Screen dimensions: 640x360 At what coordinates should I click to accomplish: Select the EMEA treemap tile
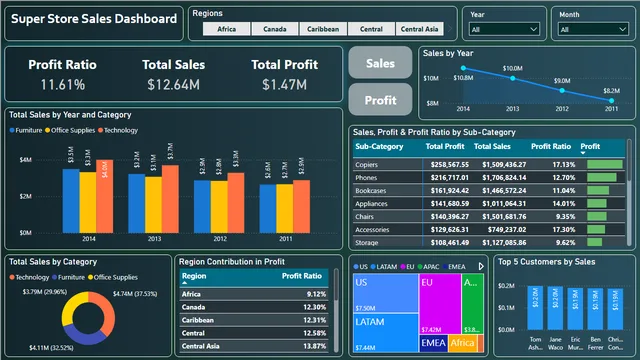433,343
